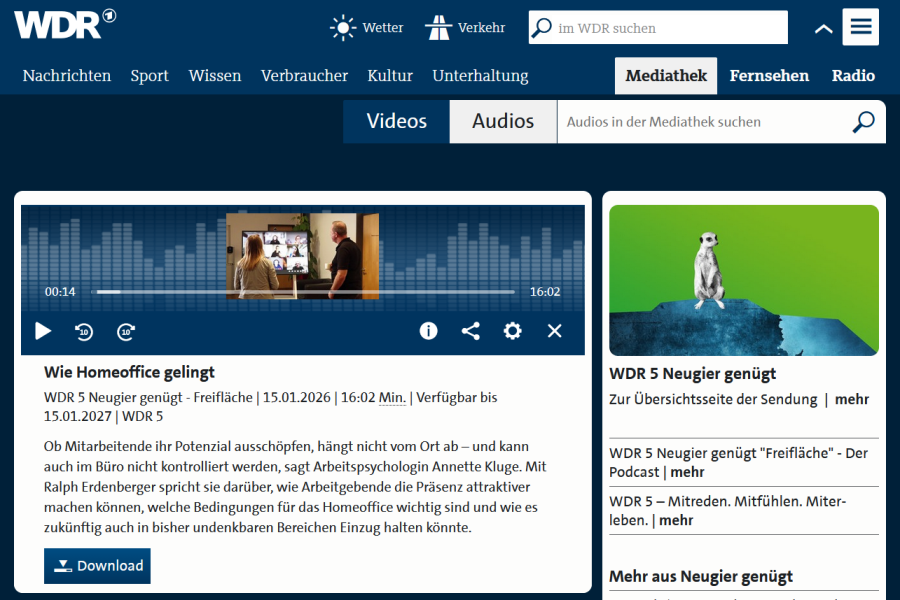Switch to the Videos tab
Viewport: 900px width, 600px height.
pos(396,122)
